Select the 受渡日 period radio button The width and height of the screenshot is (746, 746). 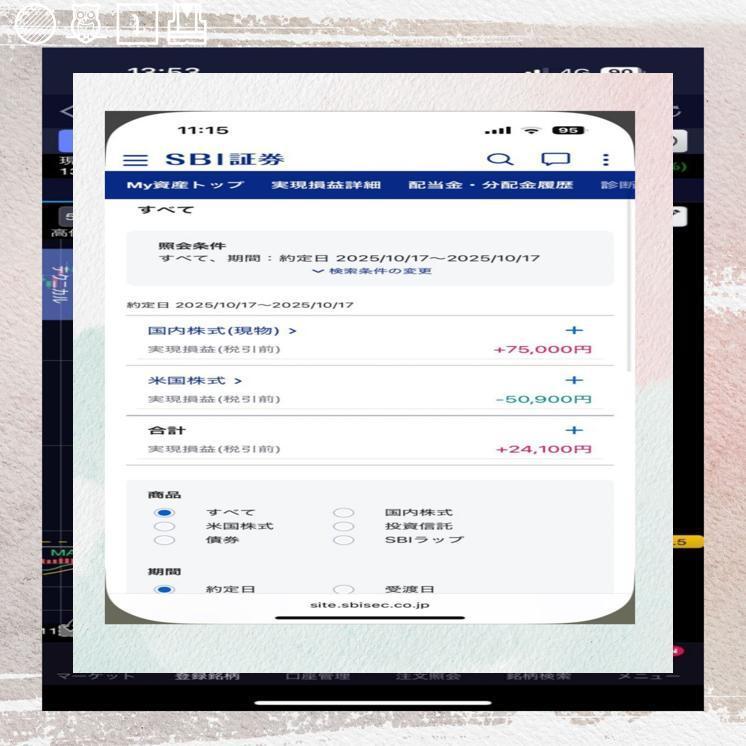[344, 589]
